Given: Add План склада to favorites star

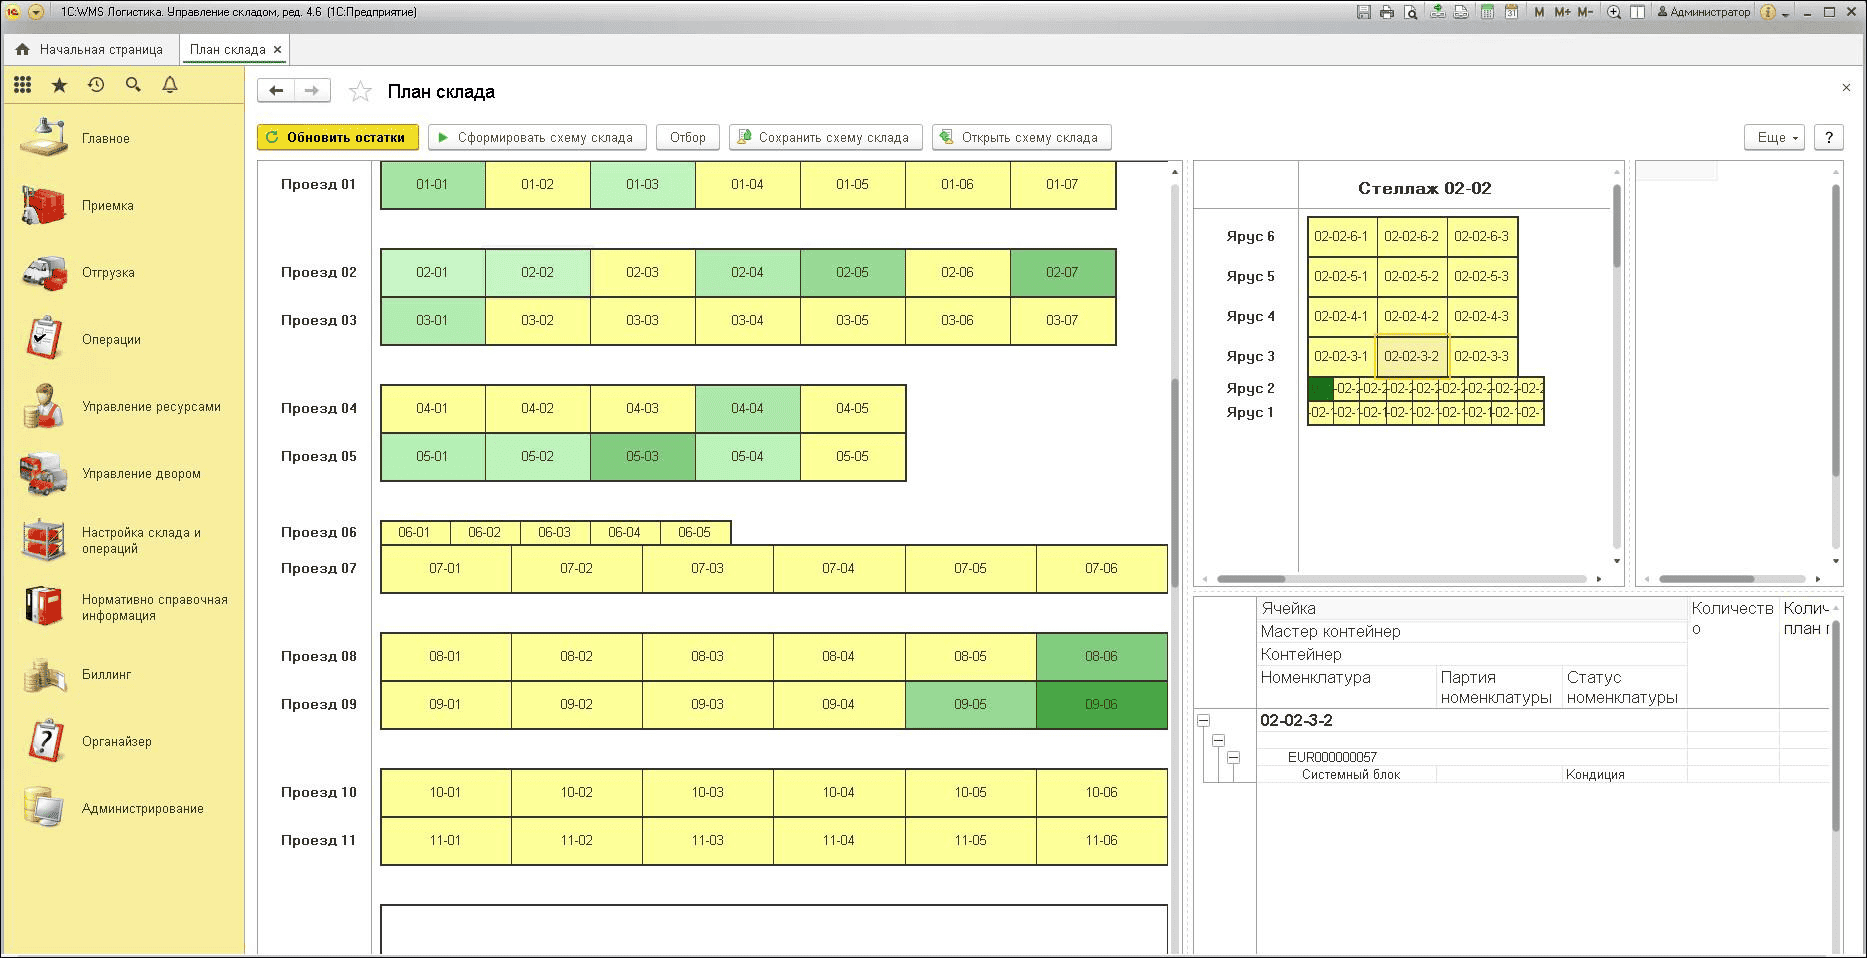Looking at the screenshot, I should pyautogui.click(x=360, y=92).
